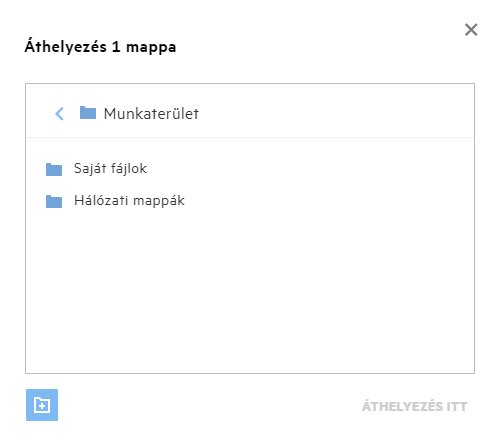498x441 pixels.
Task: Click the ÁTHELYEZÉS ITT button
Action: tap(415, 406)
